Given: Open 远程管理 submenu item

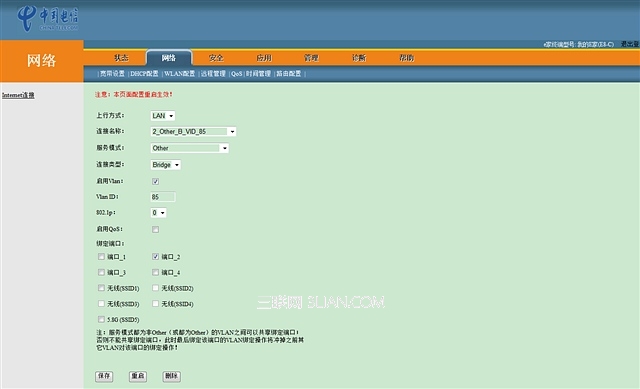Looking at the screenshot, I should 213,73.
